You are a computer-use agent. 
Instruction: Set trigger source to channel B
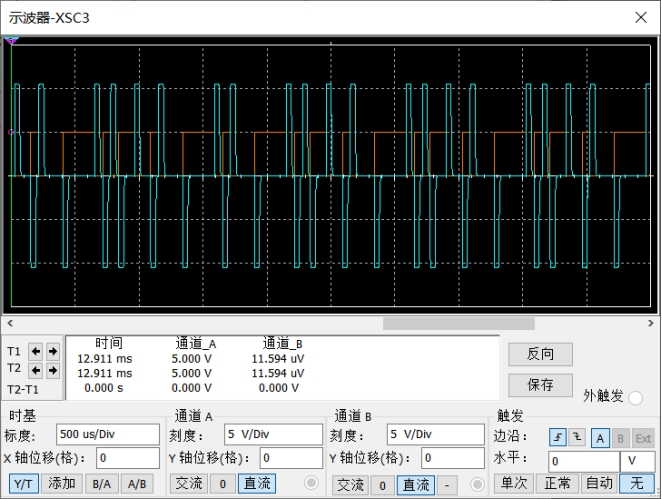click(x=620, y=438)
